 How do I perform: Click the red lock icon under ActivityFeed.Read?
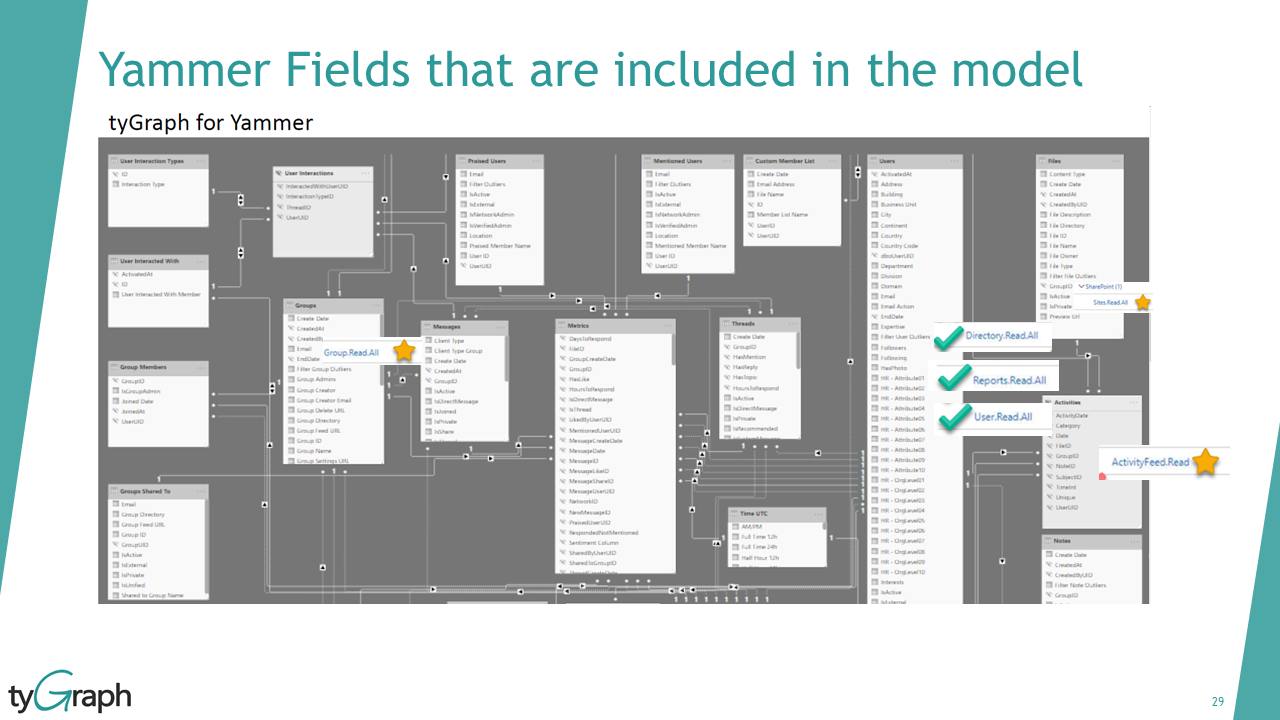click(x=1103, y=476)
